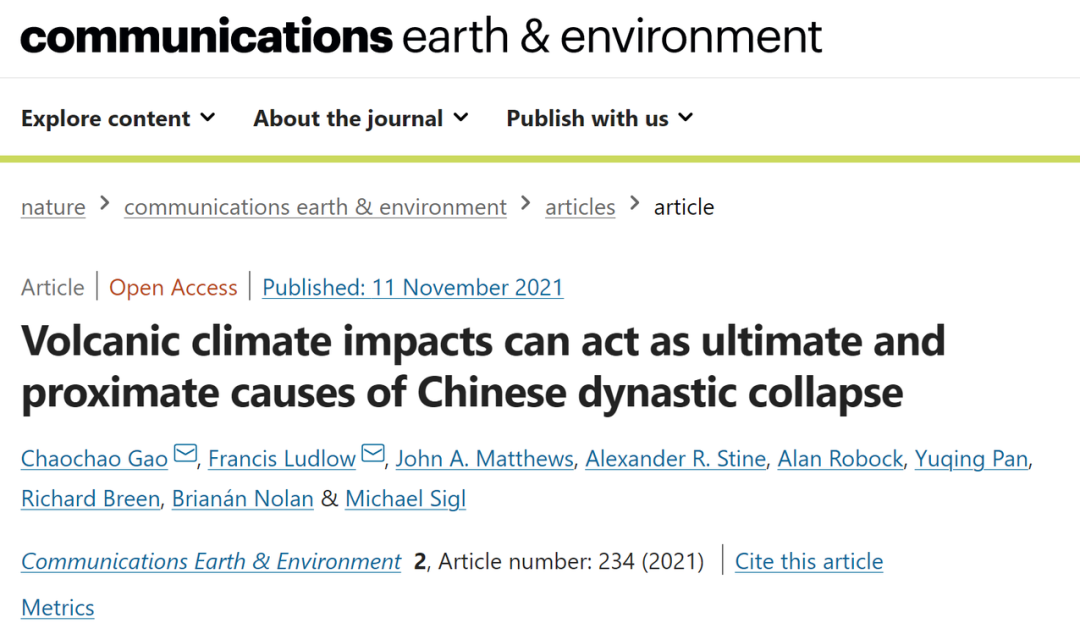The width and height of the screenshot is (1080, 634).
Task: Open the Communications Earth & Environment journal link
Action: tap(211, 562)
